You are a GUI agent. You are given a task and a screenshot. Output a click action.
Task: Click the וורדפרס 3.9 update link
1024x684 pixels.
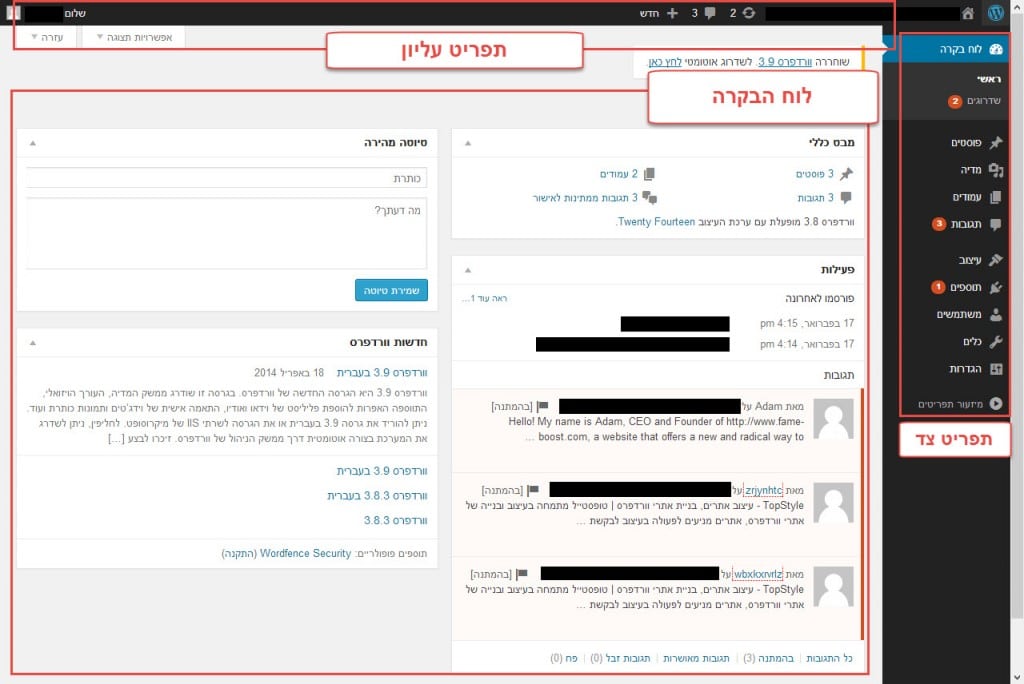click(785, 61)
